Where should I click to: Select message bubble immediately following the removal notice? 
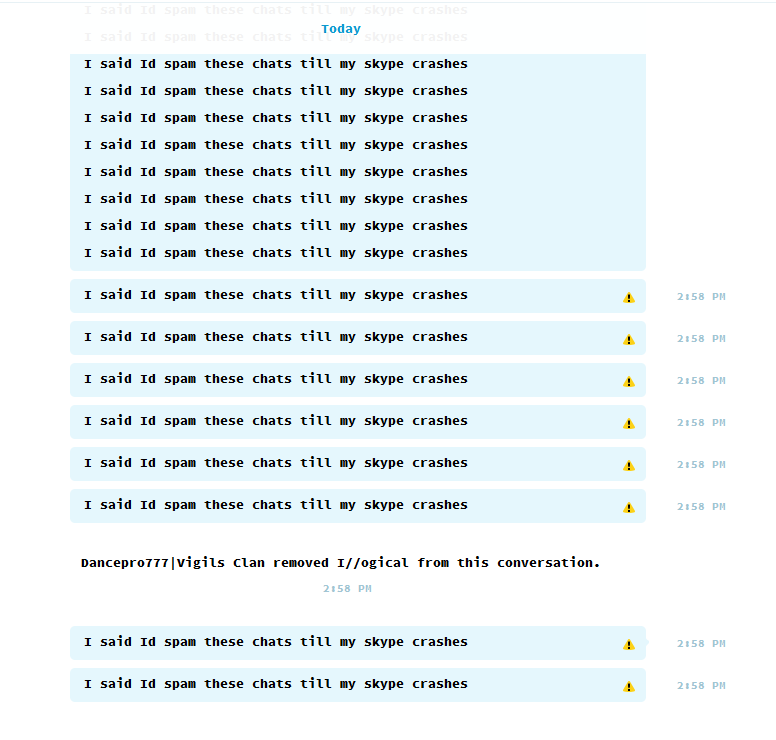(358, 643)
